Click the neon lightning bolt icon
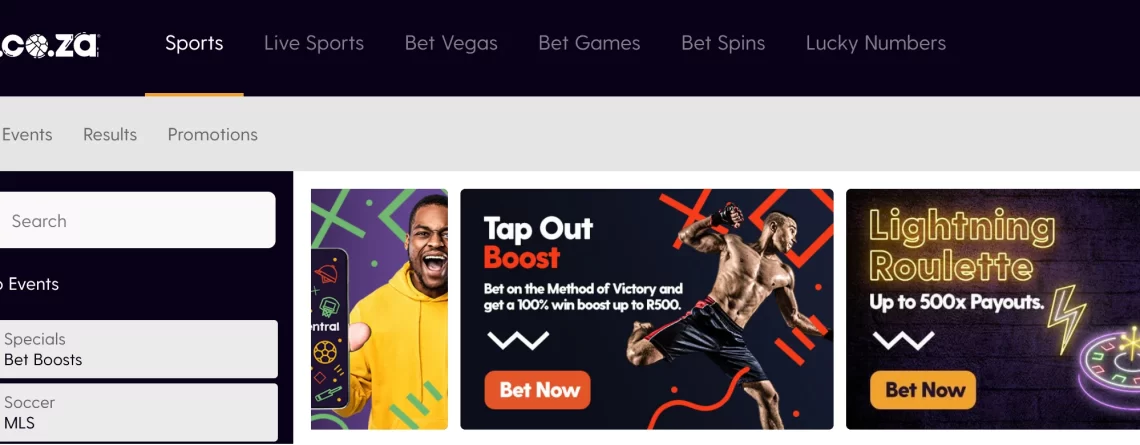Screen dimensions: 1140x445 click(1066, 318)
